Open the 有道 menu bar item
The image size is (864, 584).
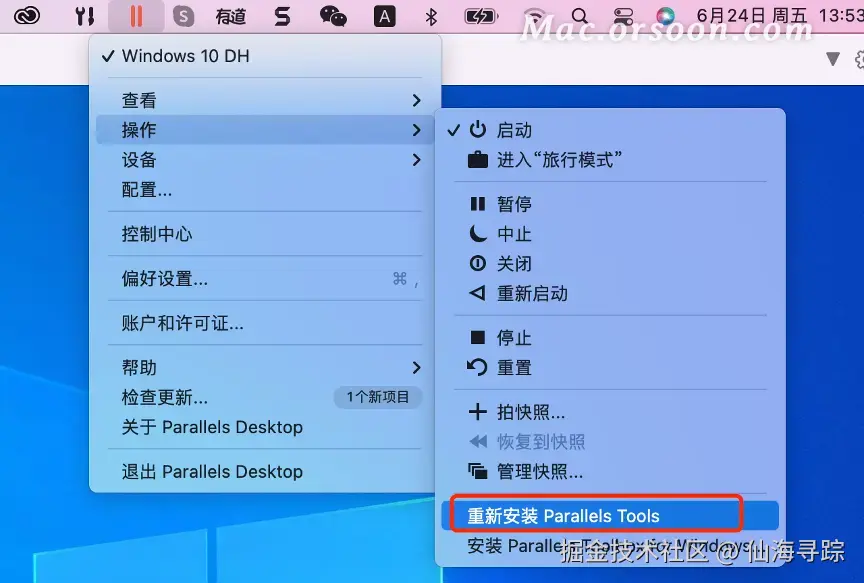(230, 17)
